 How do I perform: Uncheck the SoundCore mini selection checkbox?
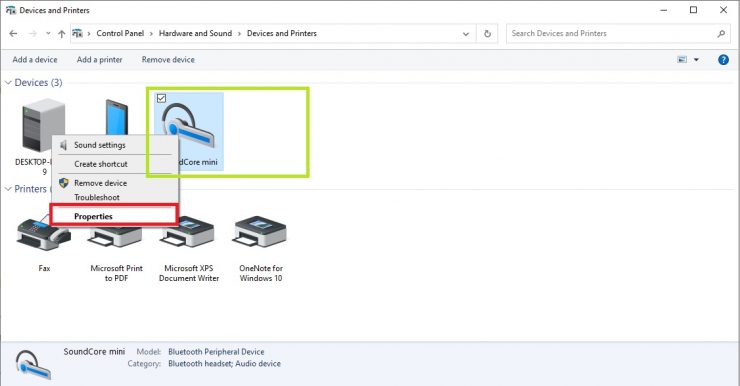point(161,98)
